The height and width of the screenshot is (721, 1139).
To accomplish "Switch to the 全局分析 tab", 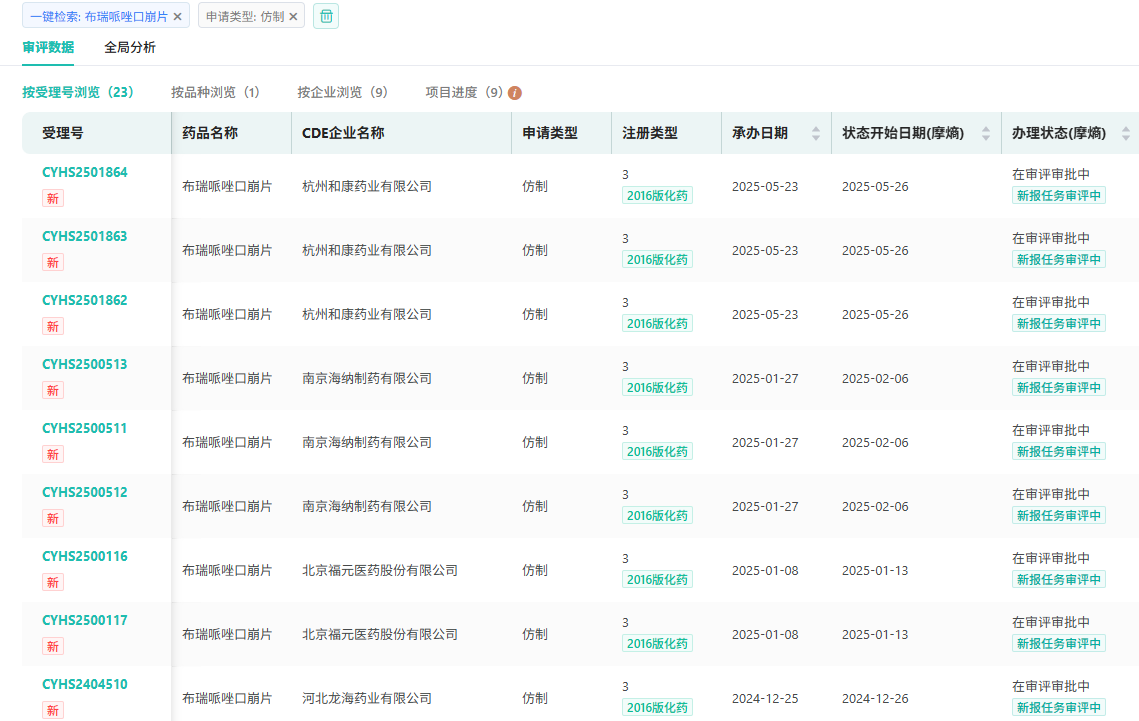I will coord(130,47).
